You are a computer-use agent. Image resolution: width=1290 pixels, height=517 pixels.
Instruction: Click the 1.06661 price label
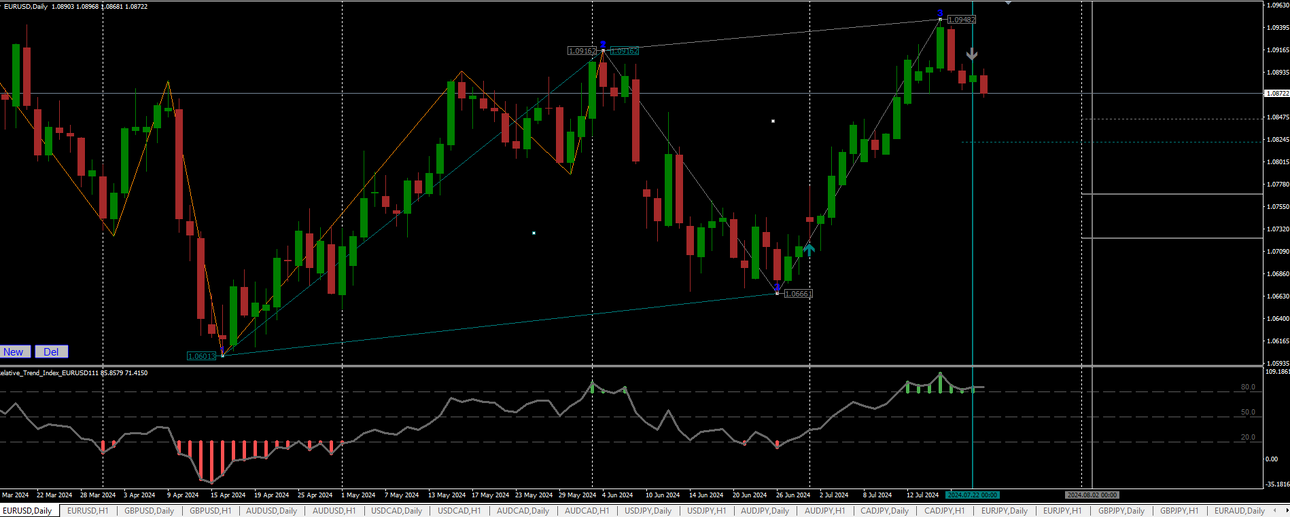coord(797,294)
